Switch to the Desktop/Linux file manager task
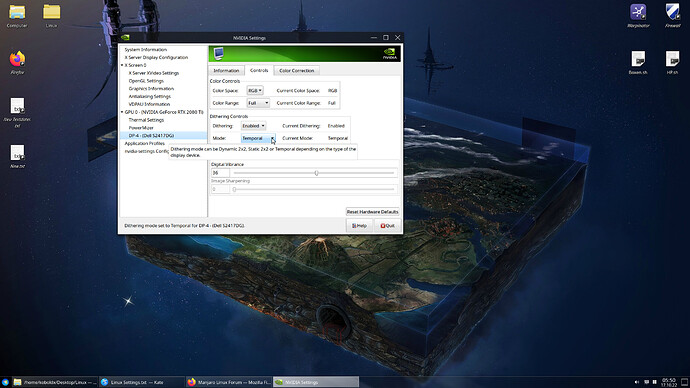The image size is (690, 388). point(54,382)
